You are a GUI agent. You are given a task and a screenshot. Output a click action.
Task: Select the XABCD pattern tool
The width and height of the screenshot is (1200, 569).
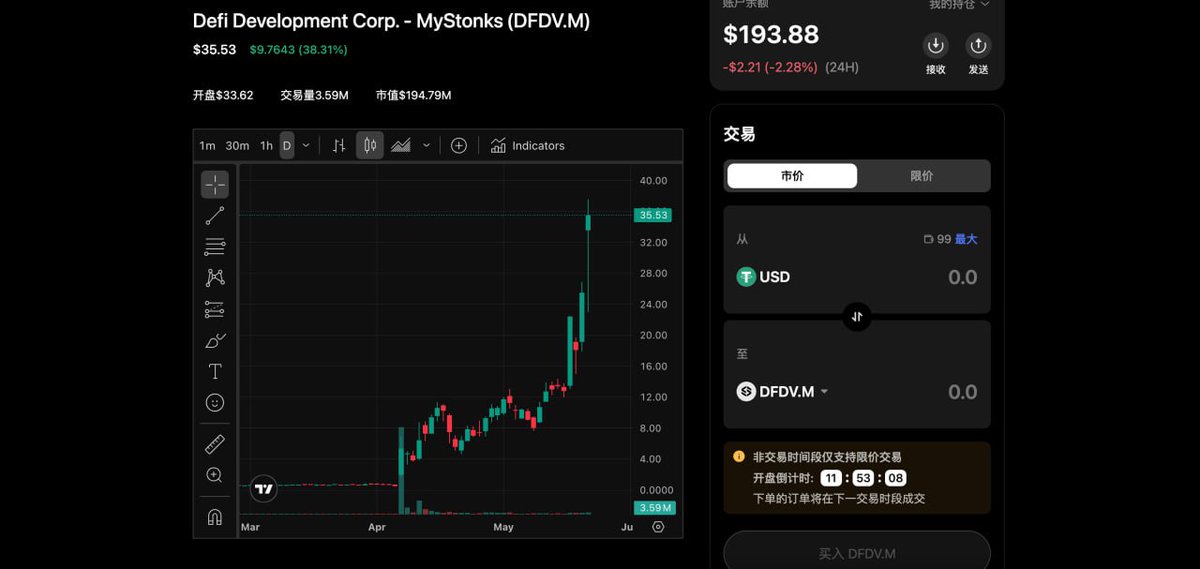215,278
